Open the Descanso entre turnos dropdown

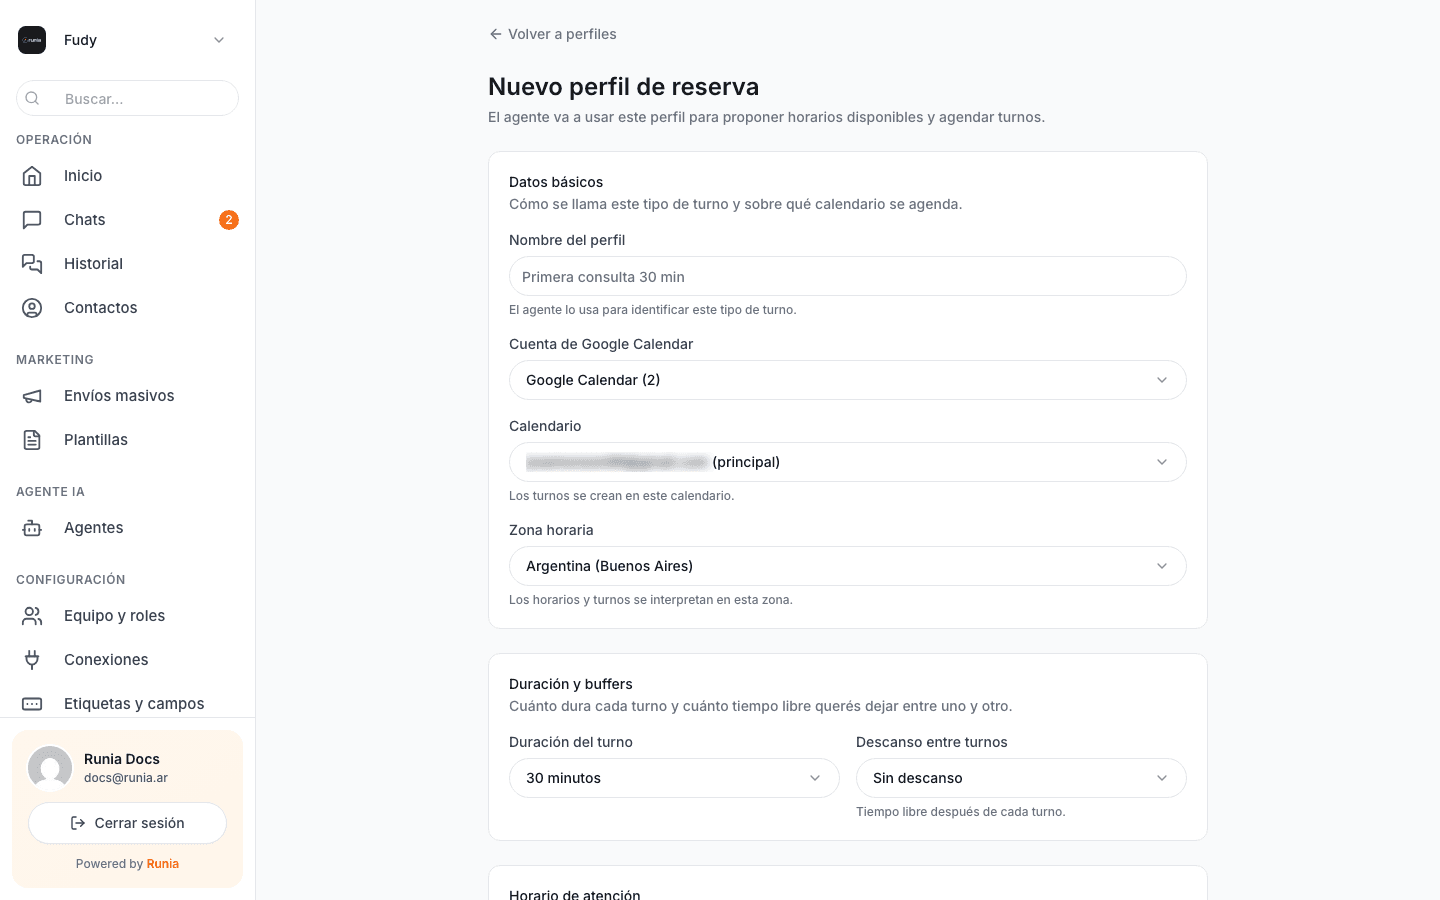tap(1021, 778)
